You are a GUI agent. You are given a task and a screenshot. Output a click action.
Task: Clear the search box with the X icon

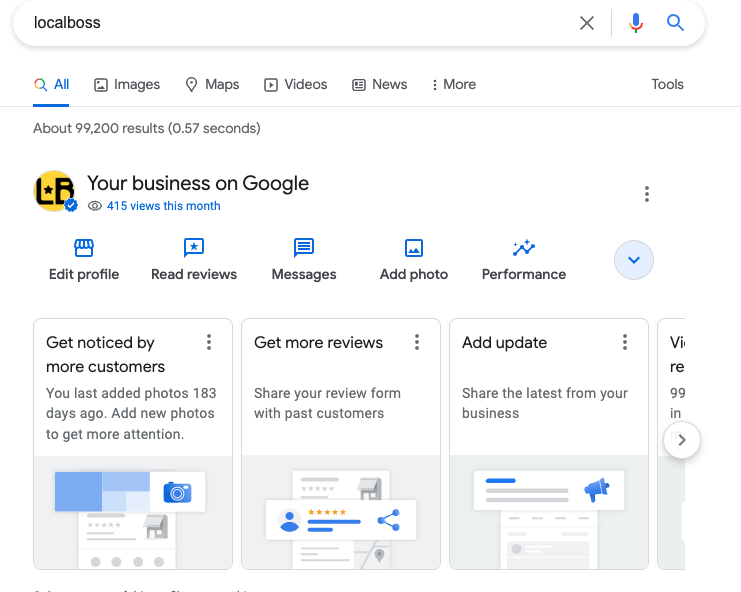(x=586, y=23)
